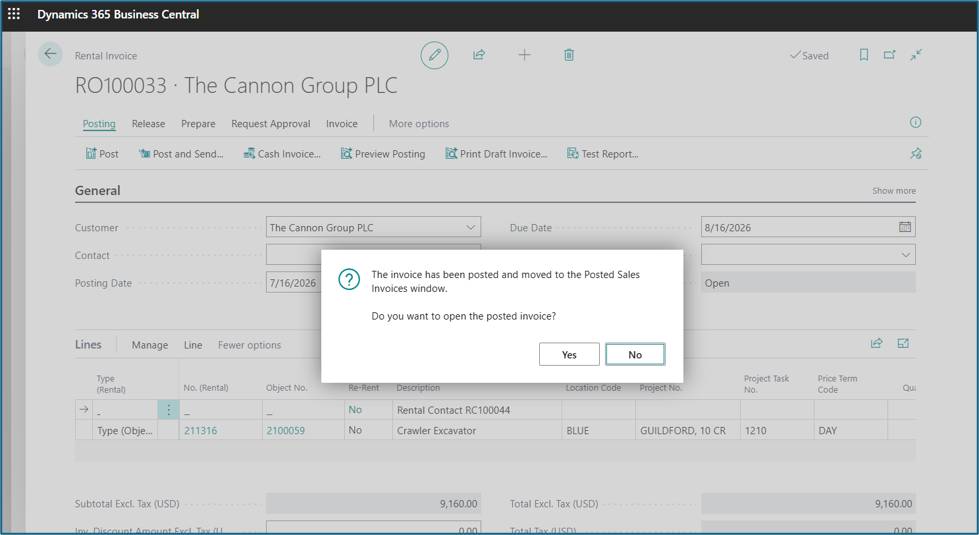The width and height of the screenshot is (979, 535).
Task: Click the Posting Date field
Action: click(293, 283)
